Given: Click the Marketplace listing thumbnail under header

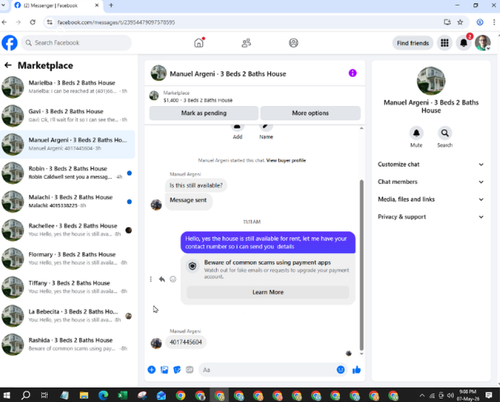Looking at the screenshot, I should tap(154, 96).
